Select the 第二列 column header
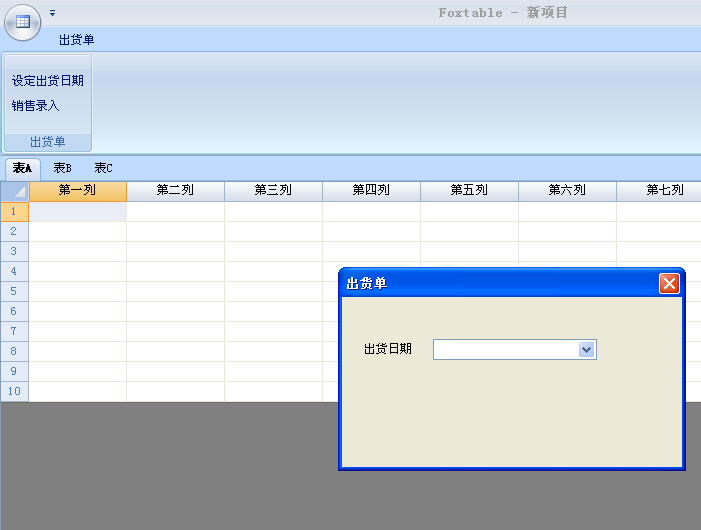The height and width of the screenshot is (530, 701). coord(175,191)
